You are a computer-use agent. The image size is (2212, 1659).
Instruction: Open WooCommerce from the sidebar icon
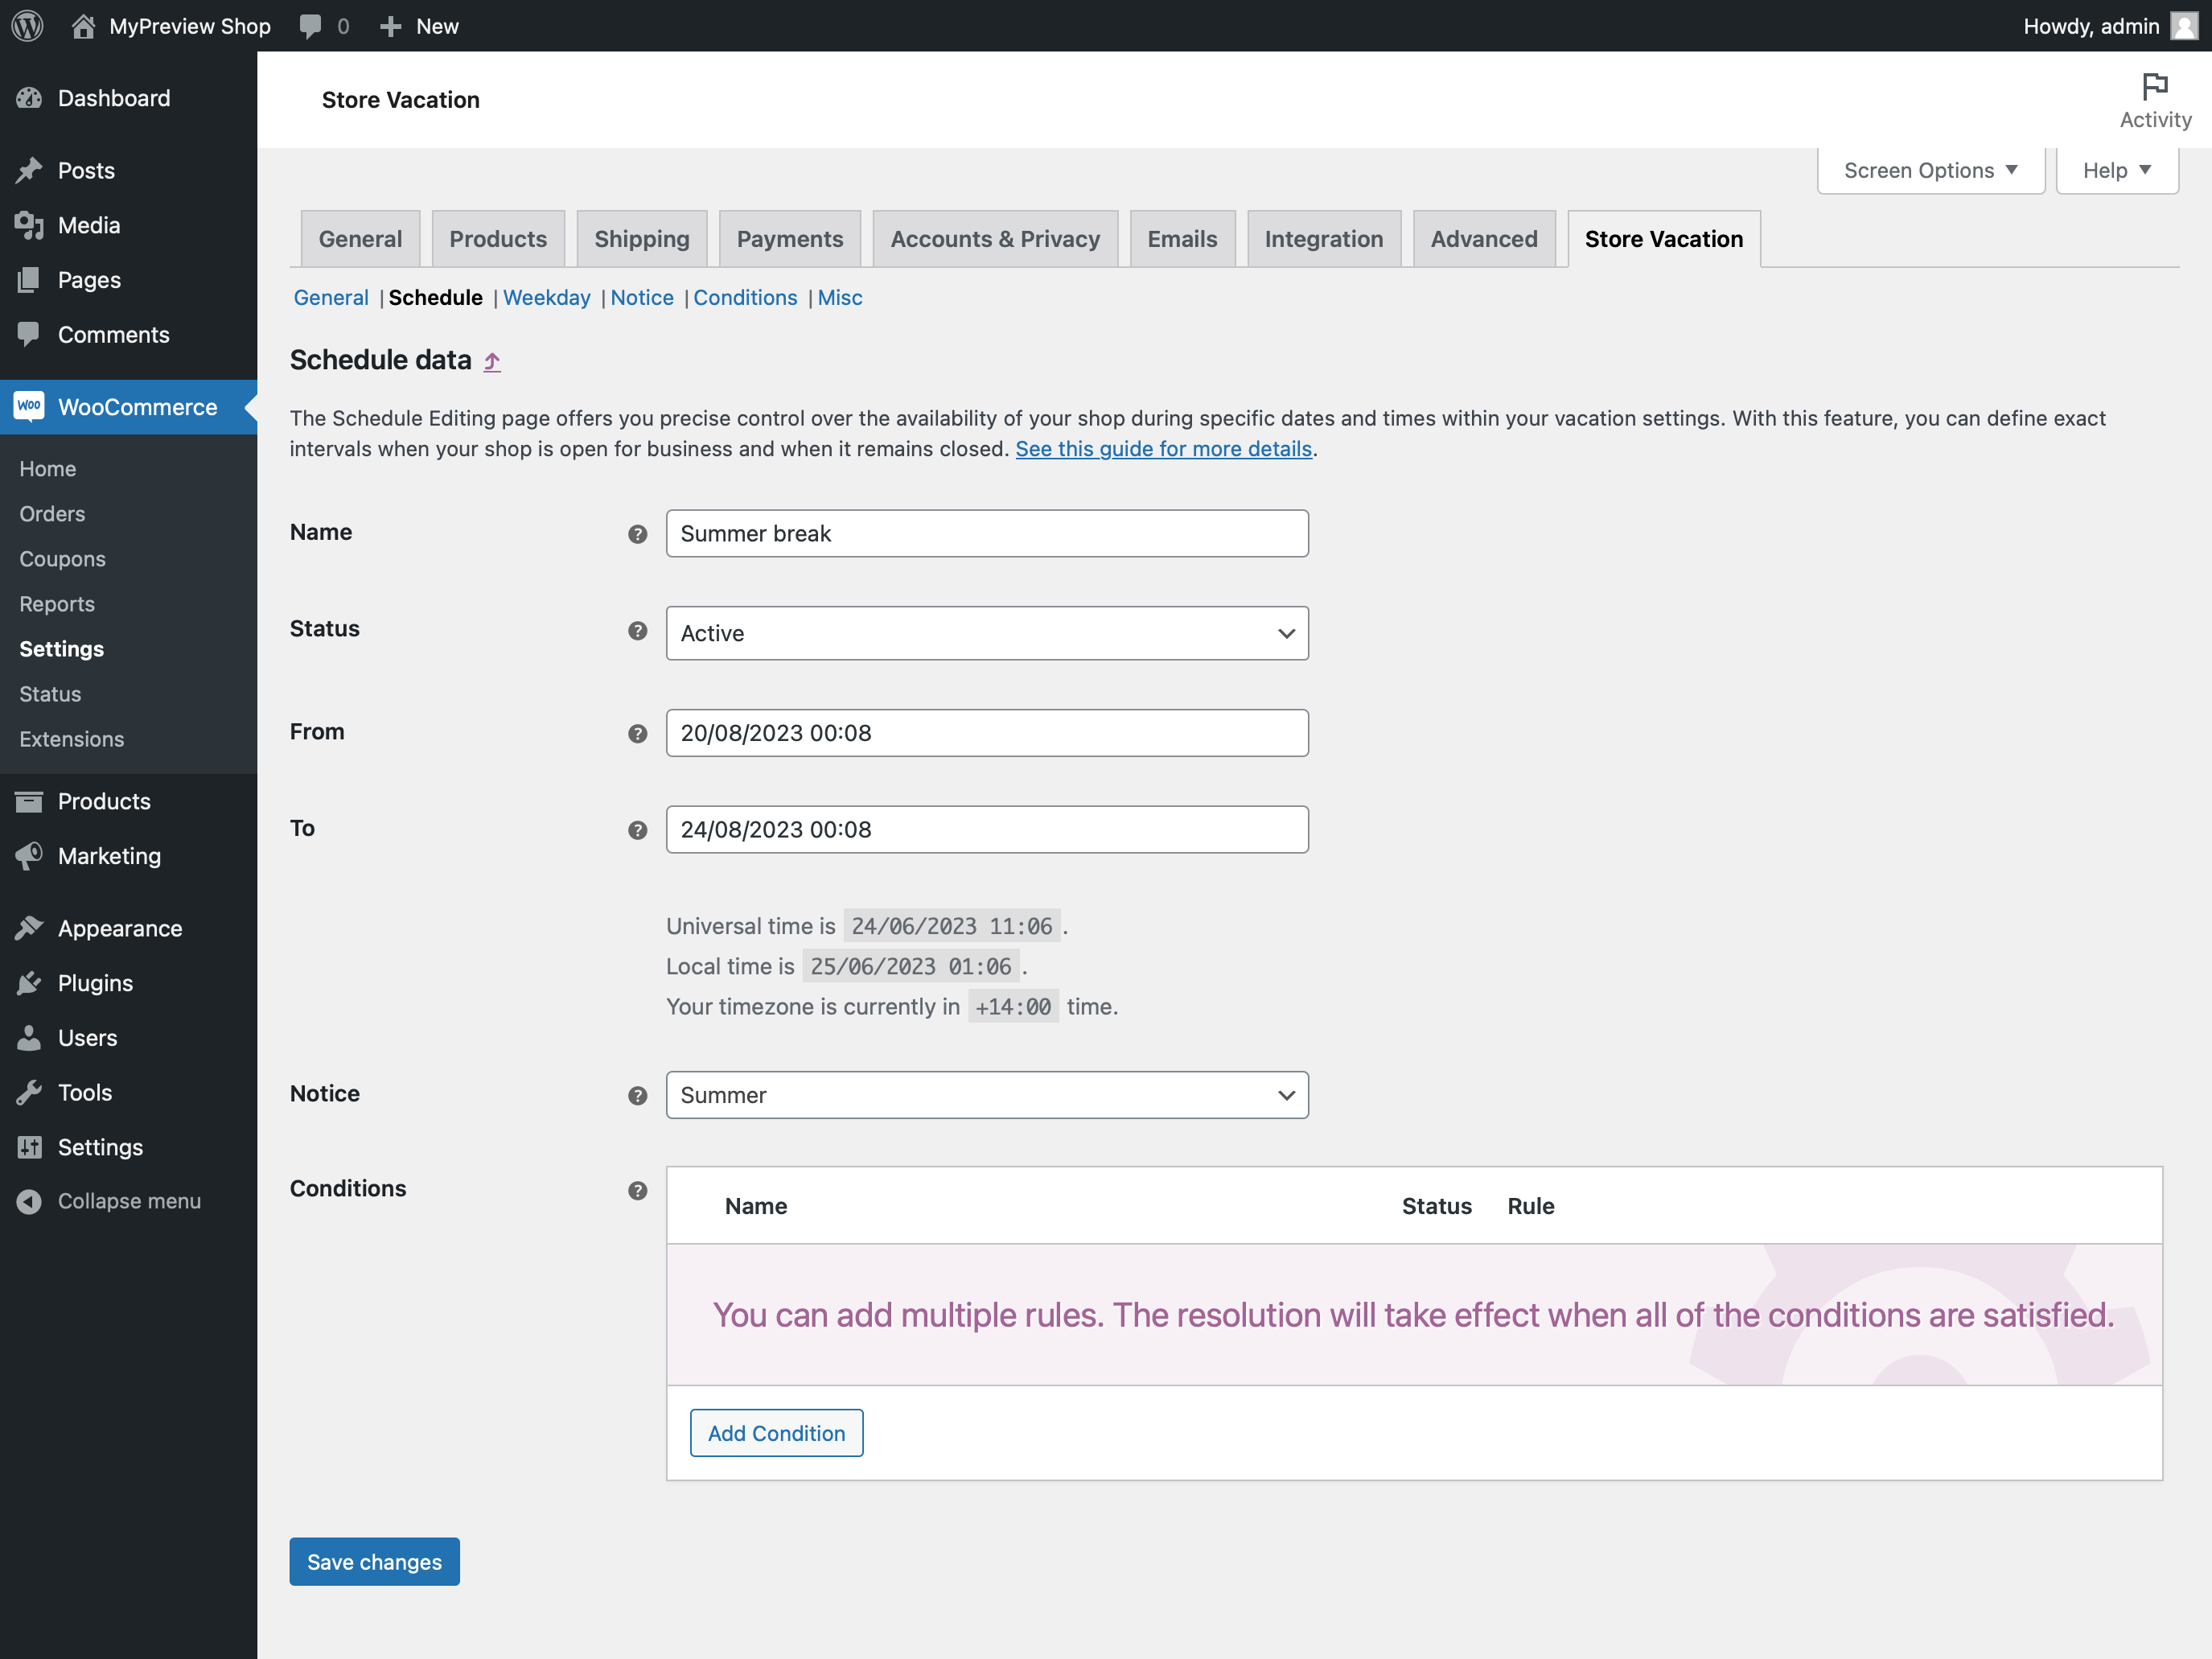(x=30, y=407)
